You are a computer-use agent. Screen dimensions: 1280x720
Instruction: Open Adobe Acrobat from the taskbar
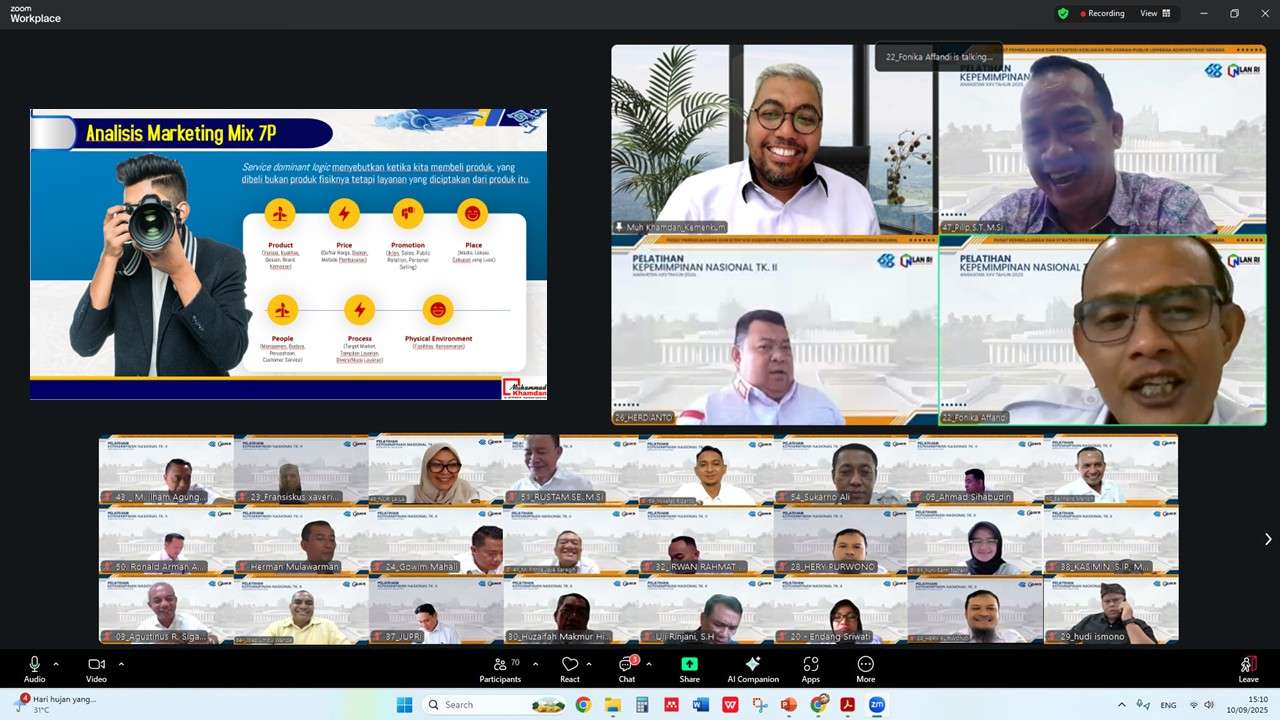click(x=847, y=705)
